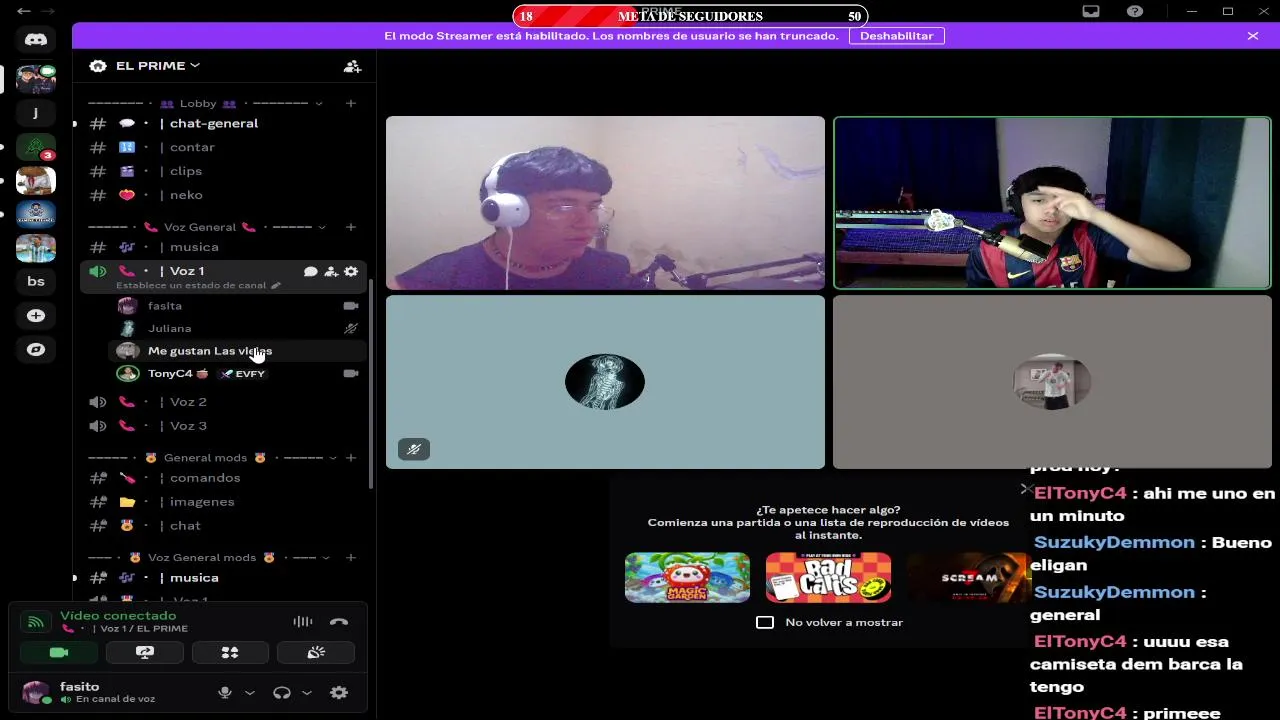1280x720 pixels.
Task: Collapse the Lobby category
Action: click(205, 103)
